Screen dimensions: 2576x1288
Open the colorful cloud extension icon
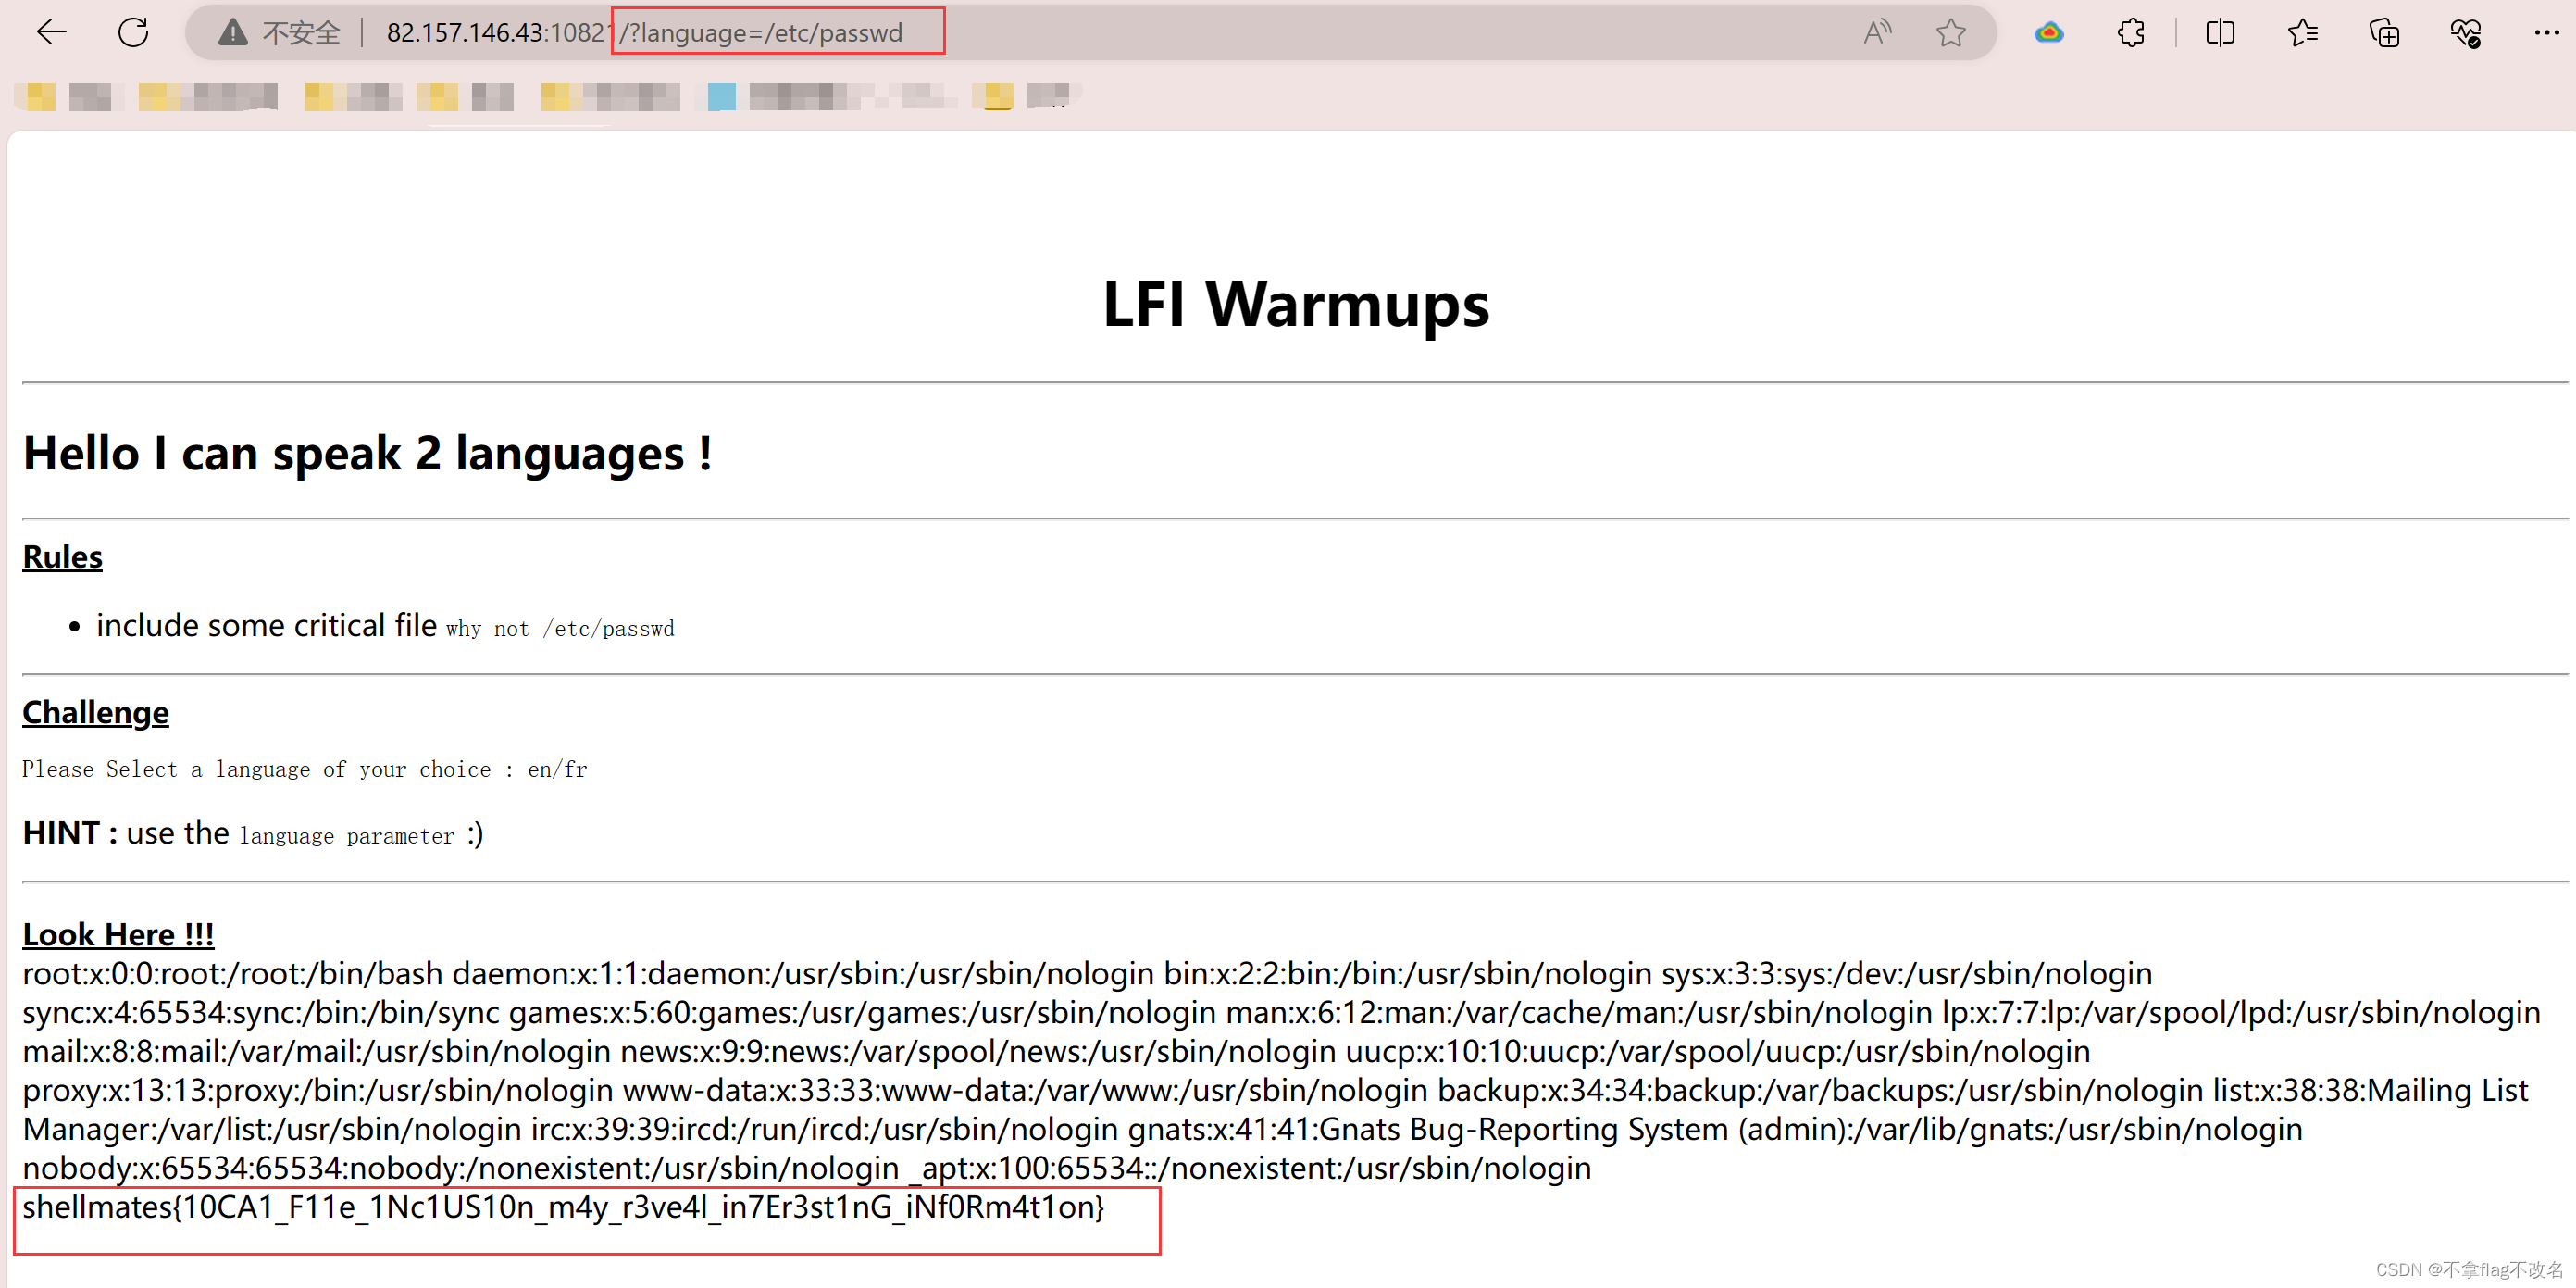pyautogui.click(x=2049, y=33)
